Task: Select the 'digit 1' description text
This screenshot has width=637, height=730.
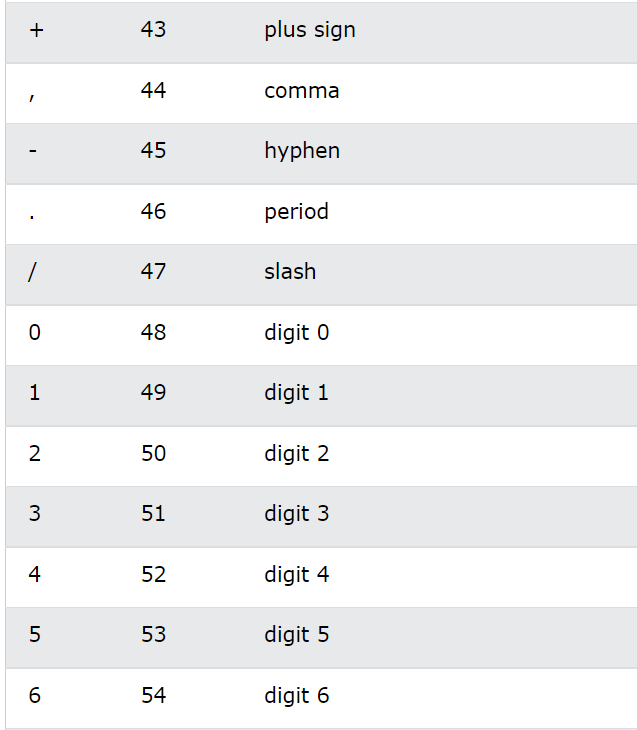Action: (x=296, y=393)
